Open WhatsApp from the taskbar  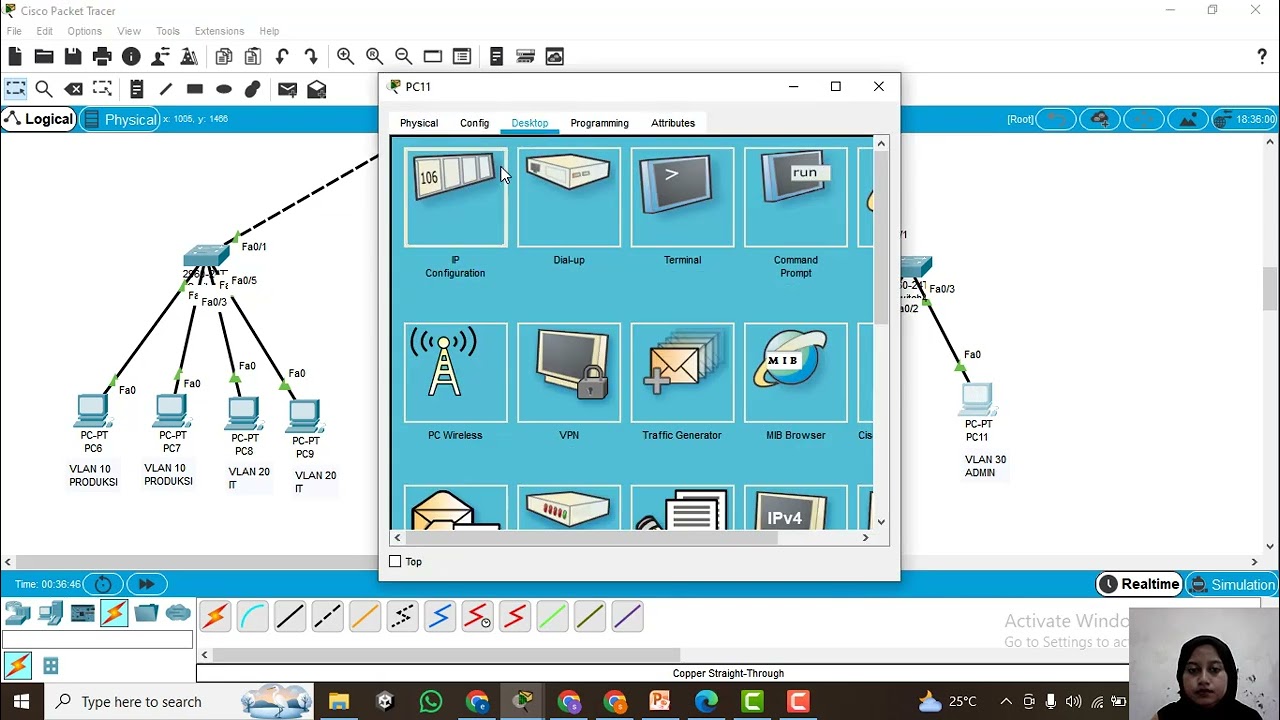(431, 702)
